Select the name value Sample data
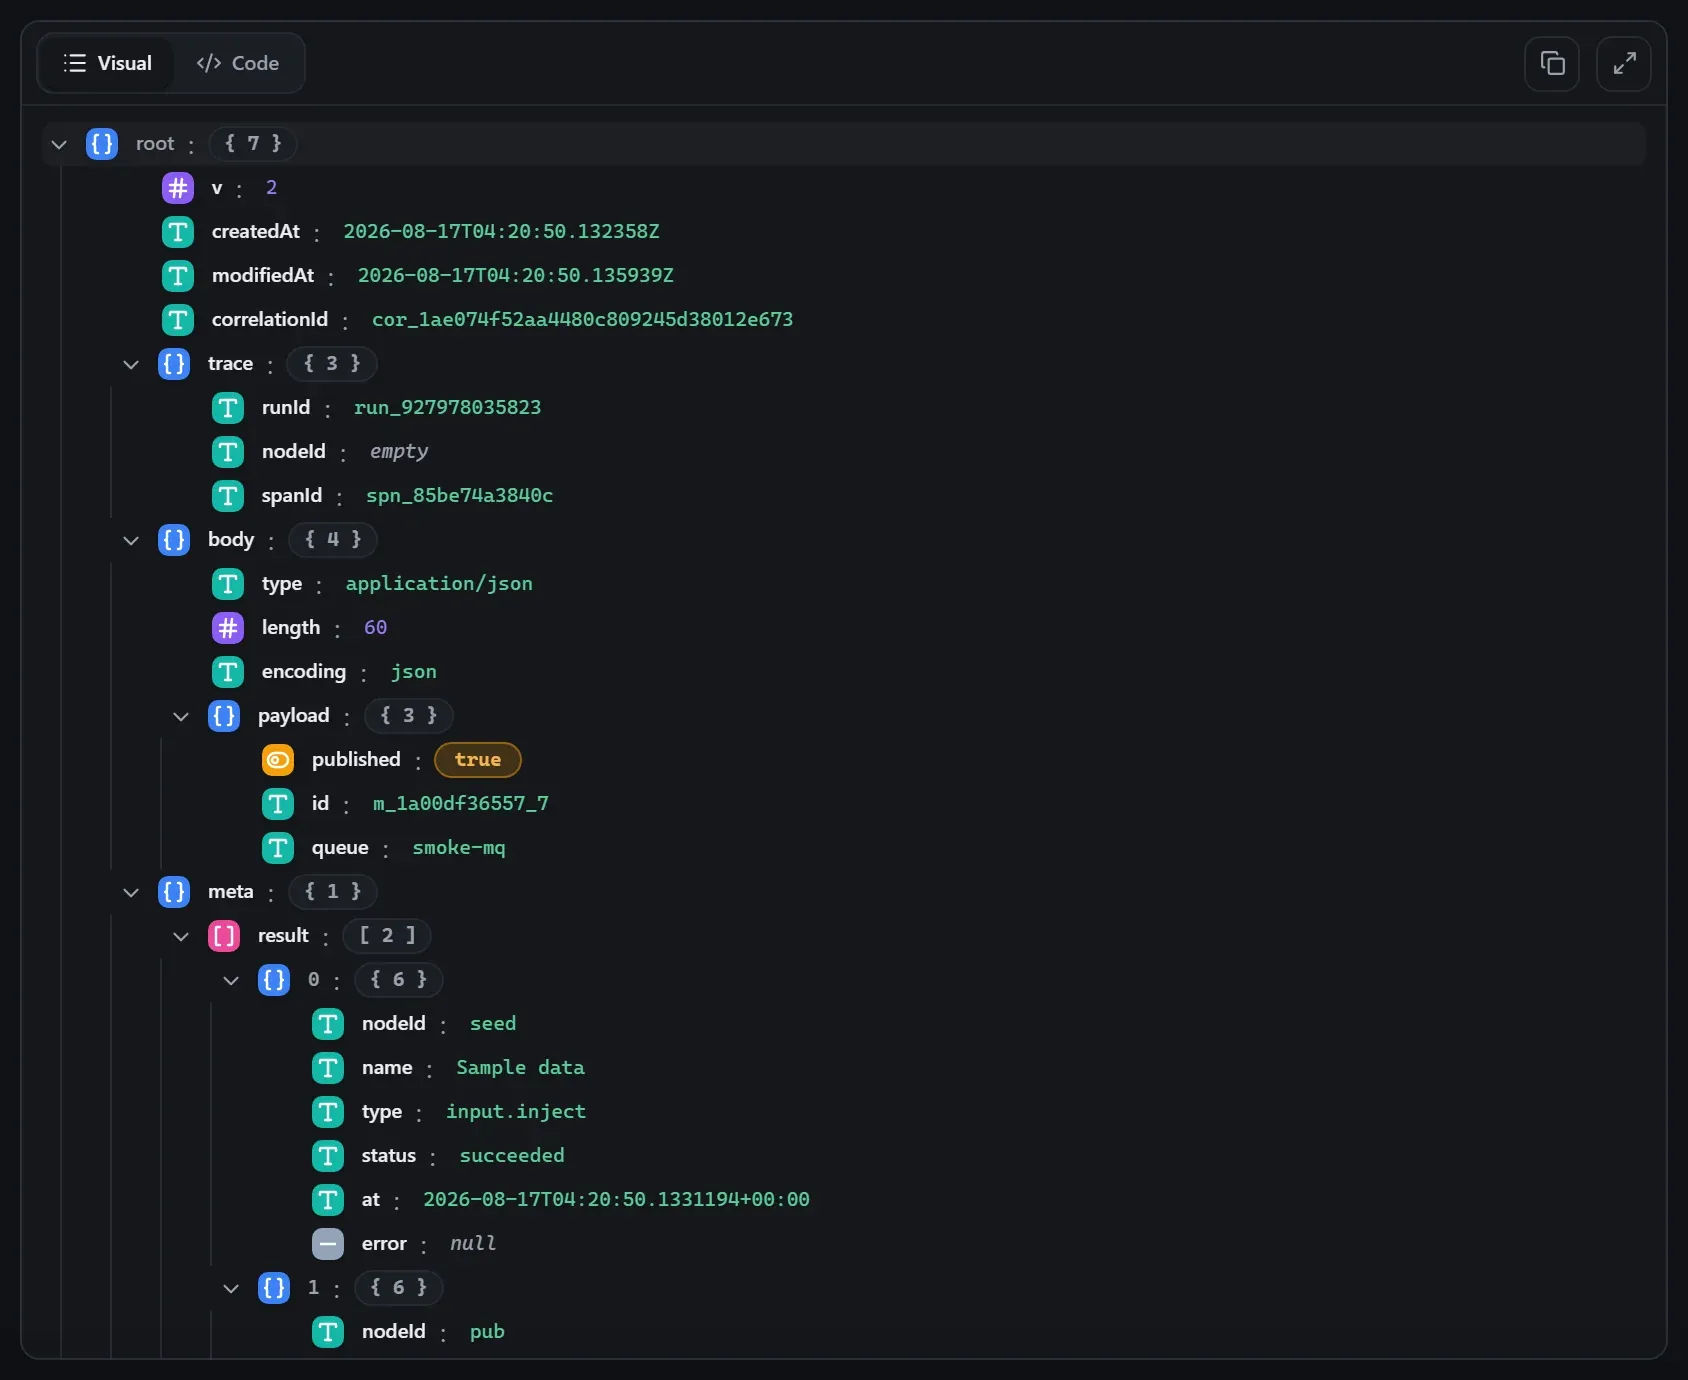Screen dimensions: 1688x1380 (x=521, y=1068)
